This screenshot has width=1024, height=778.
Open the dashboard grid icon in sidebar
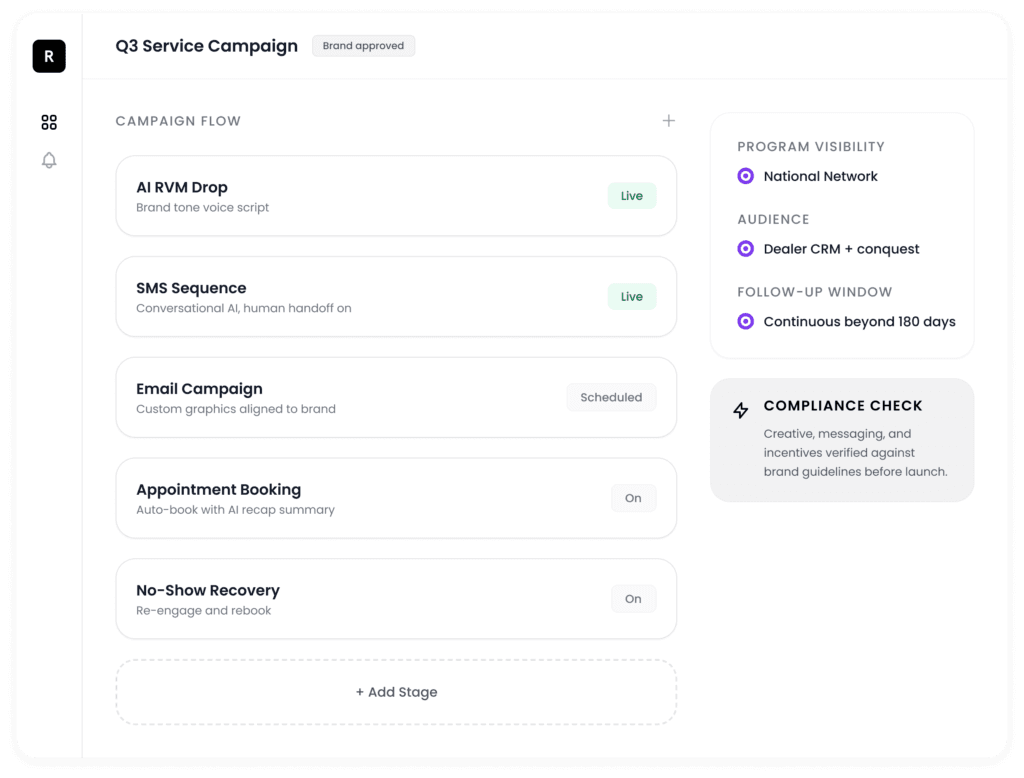[x=49, y=122]
